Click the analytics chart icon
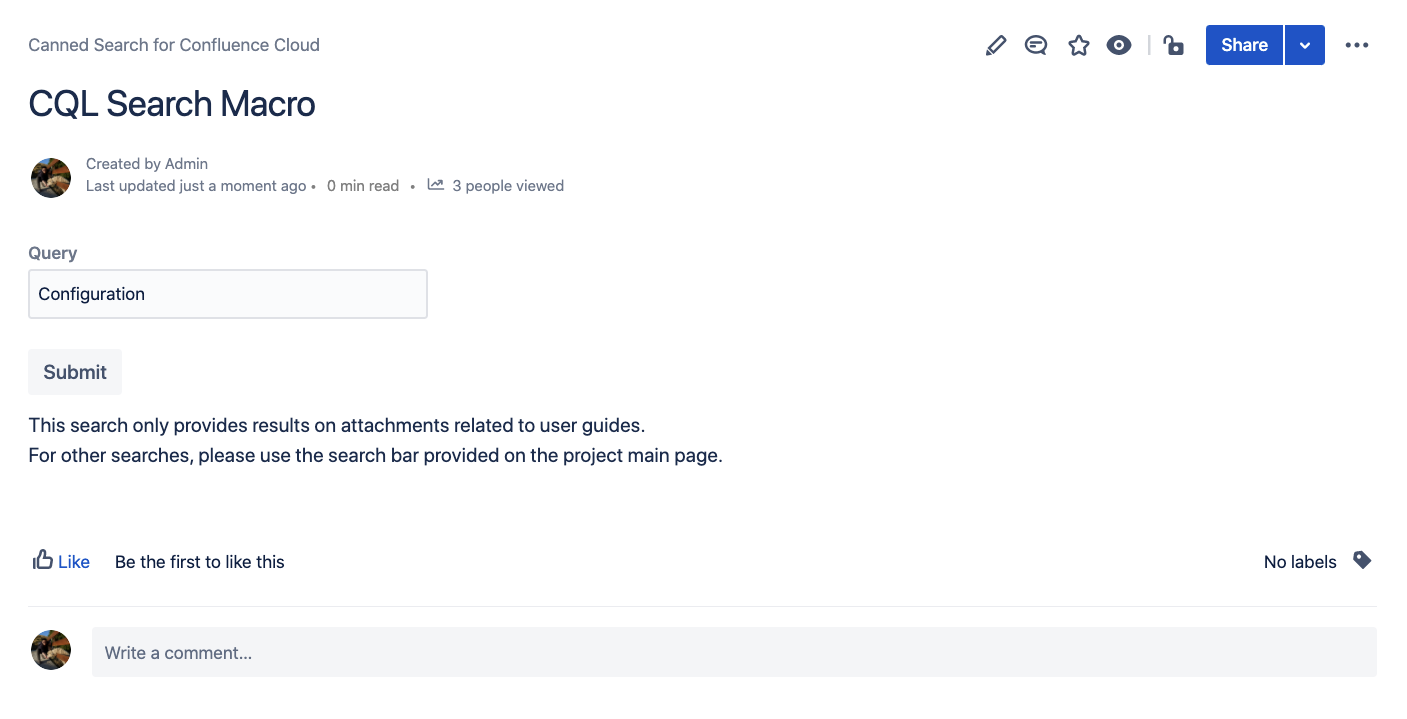 436,185
